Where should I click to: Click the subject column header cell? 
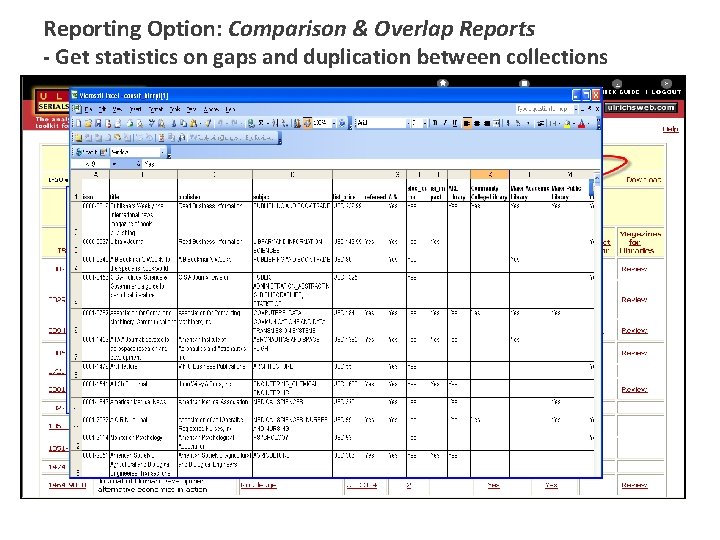point(292,192)
